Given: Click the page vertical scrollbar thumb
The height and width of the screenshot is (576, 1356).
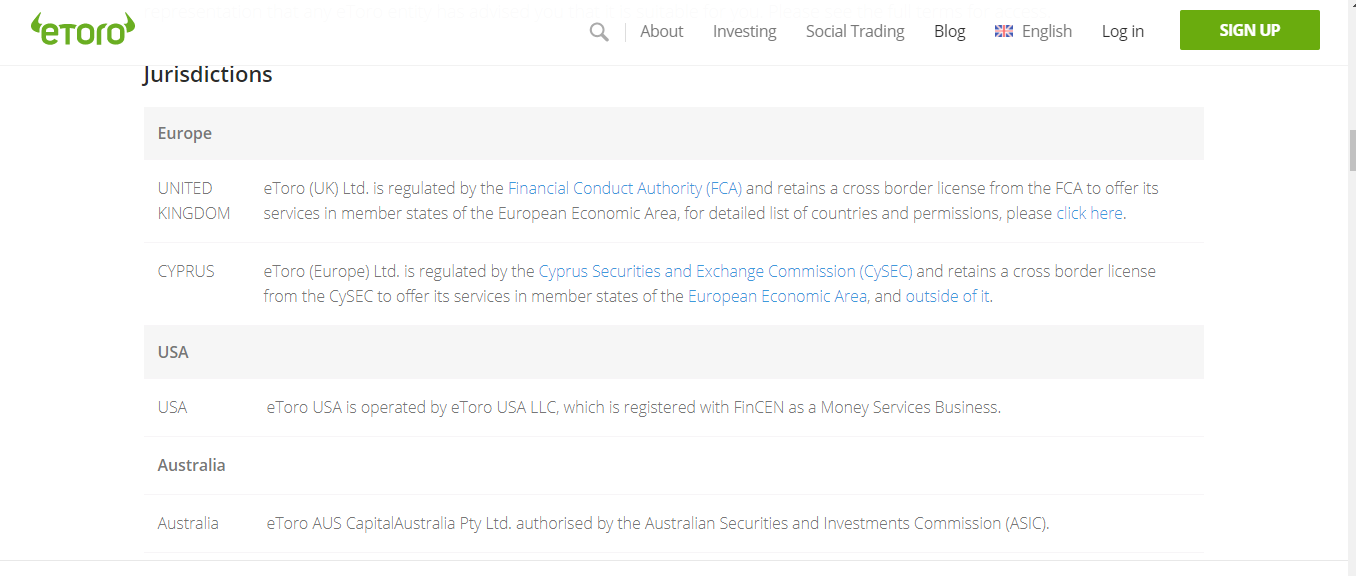Looking at the screenshot, I should 1352,150.
